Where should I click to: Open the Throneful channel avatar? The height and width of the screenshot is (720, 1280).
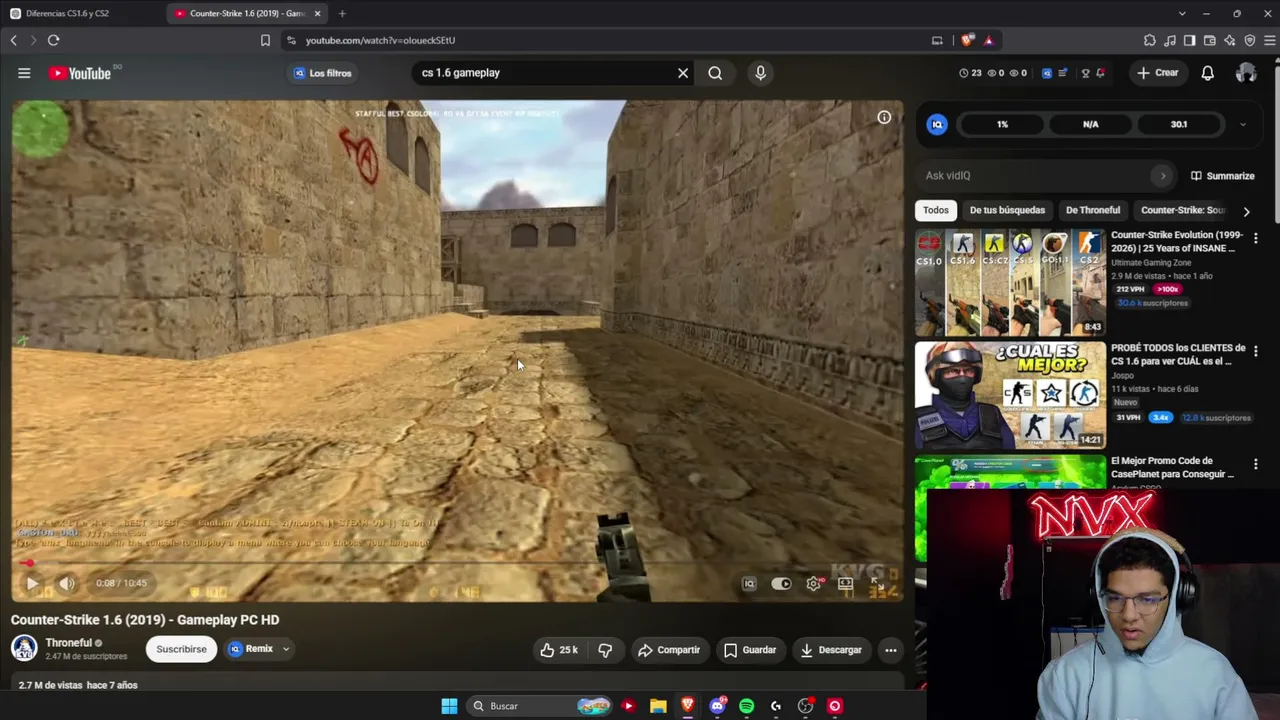[24, 649]
